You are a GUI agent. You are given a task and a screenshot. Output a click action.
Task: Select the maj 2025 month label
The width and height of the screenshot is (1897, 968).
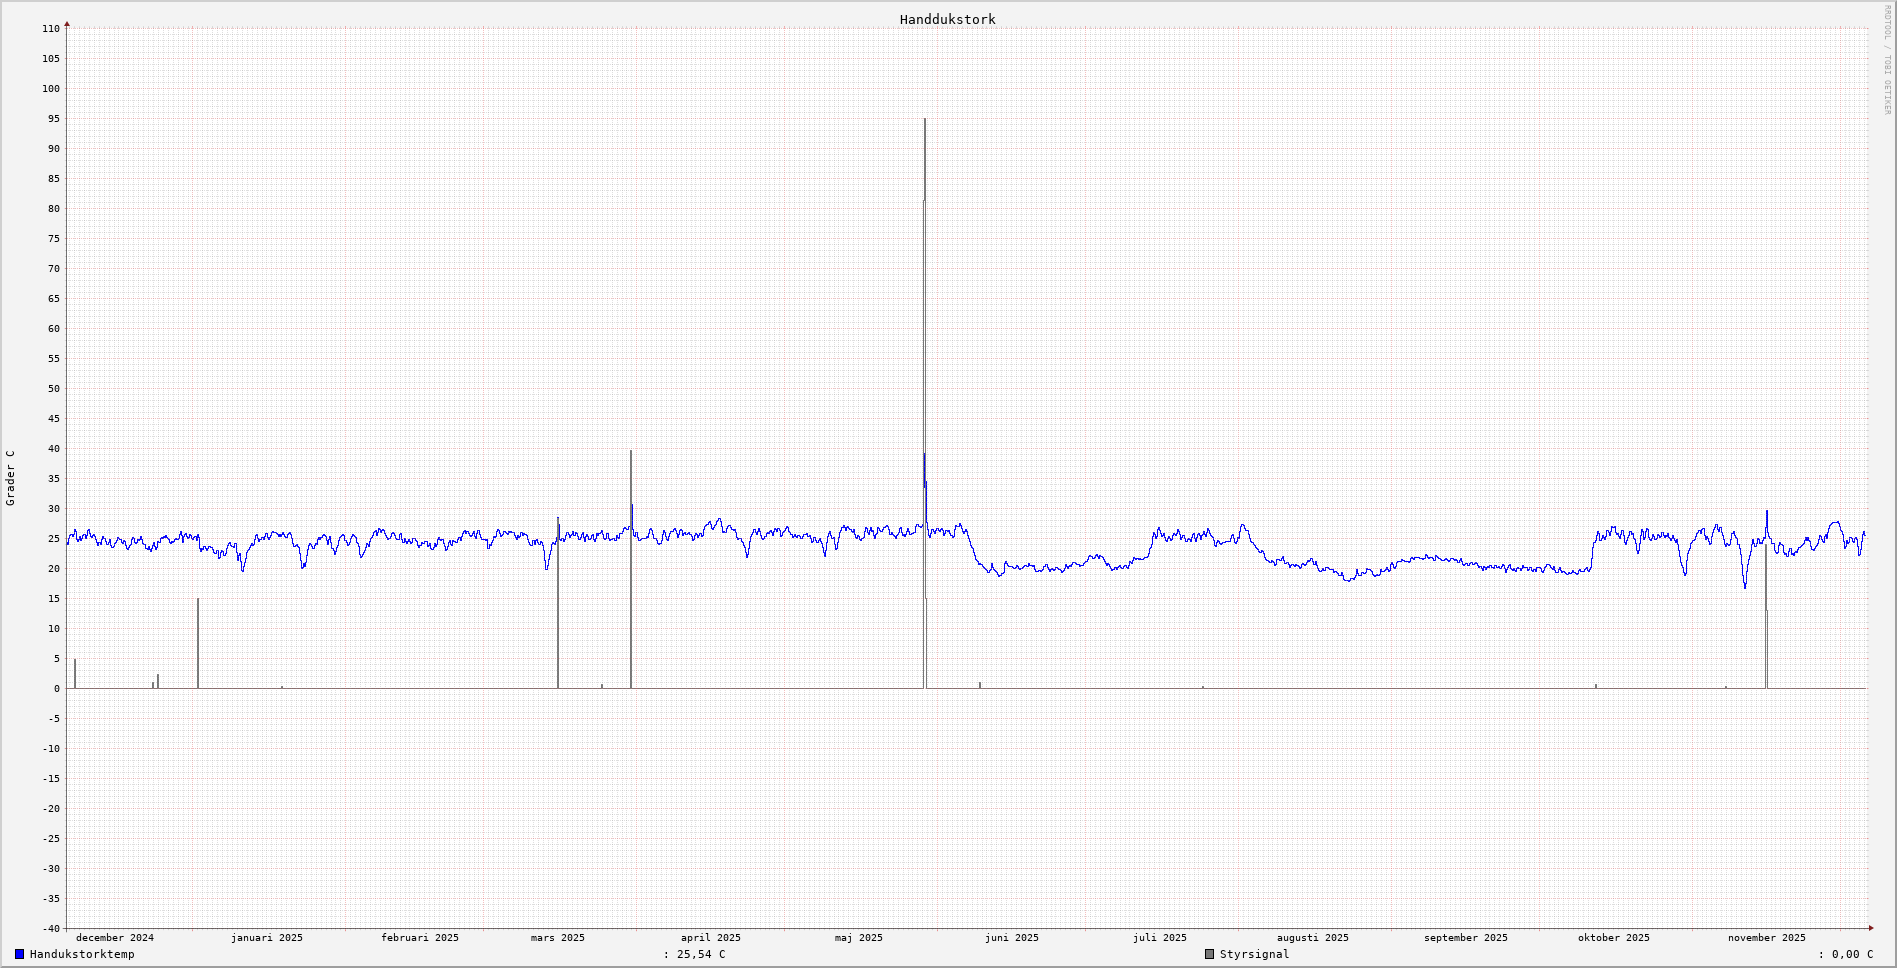pyautogui.click(x=859, y=937)
